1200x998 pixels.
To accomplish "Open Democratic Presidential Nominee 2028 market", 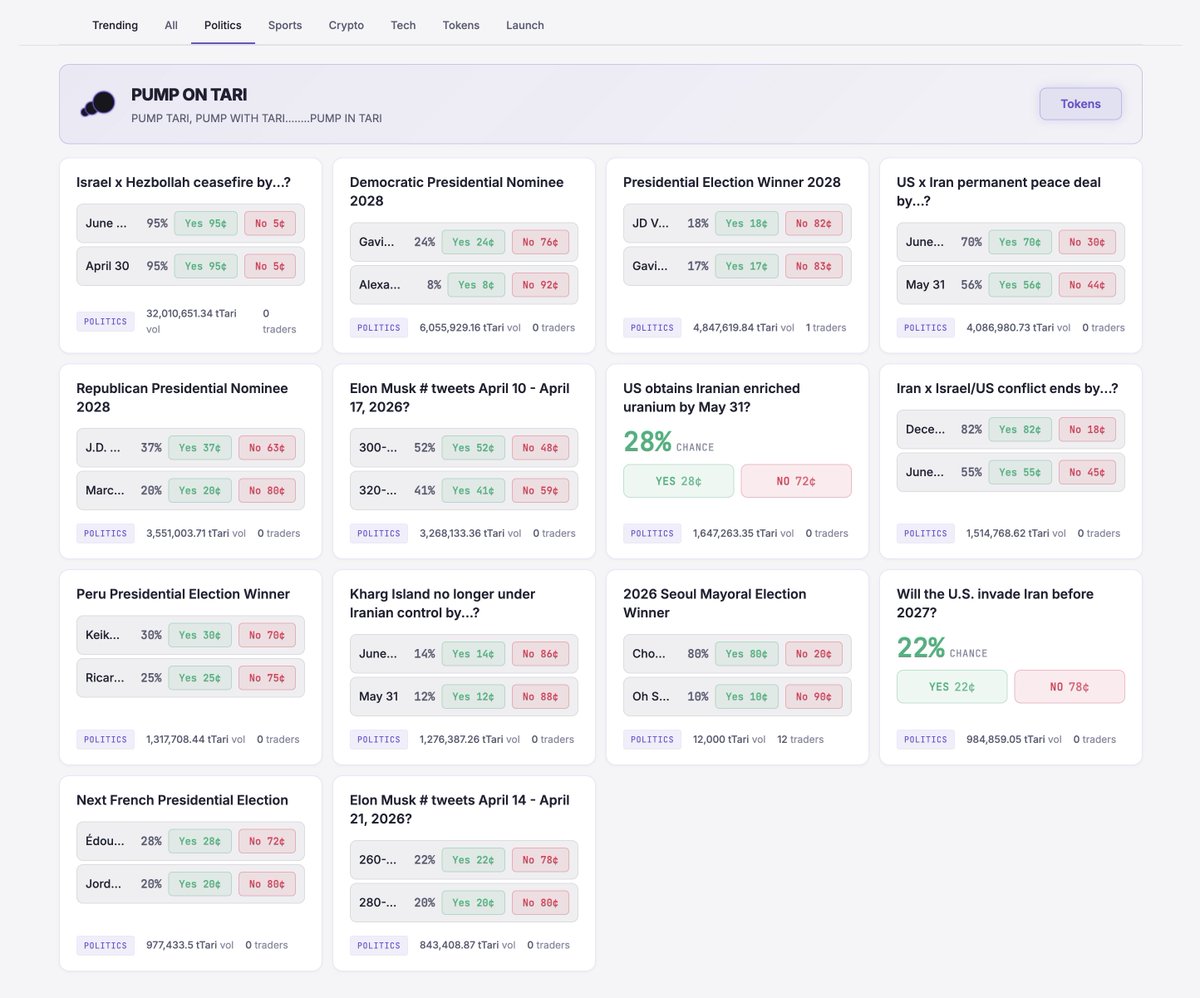I will [x=457, y=192].
